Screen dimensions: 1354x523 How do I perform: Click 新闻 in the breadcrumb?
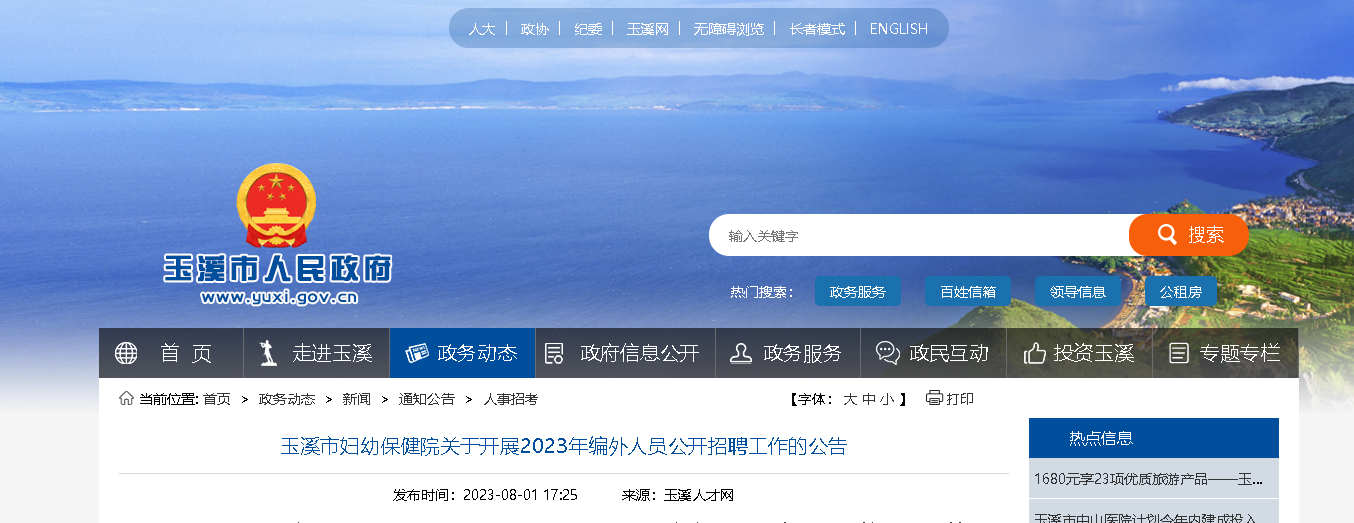(x=357, y=399)
